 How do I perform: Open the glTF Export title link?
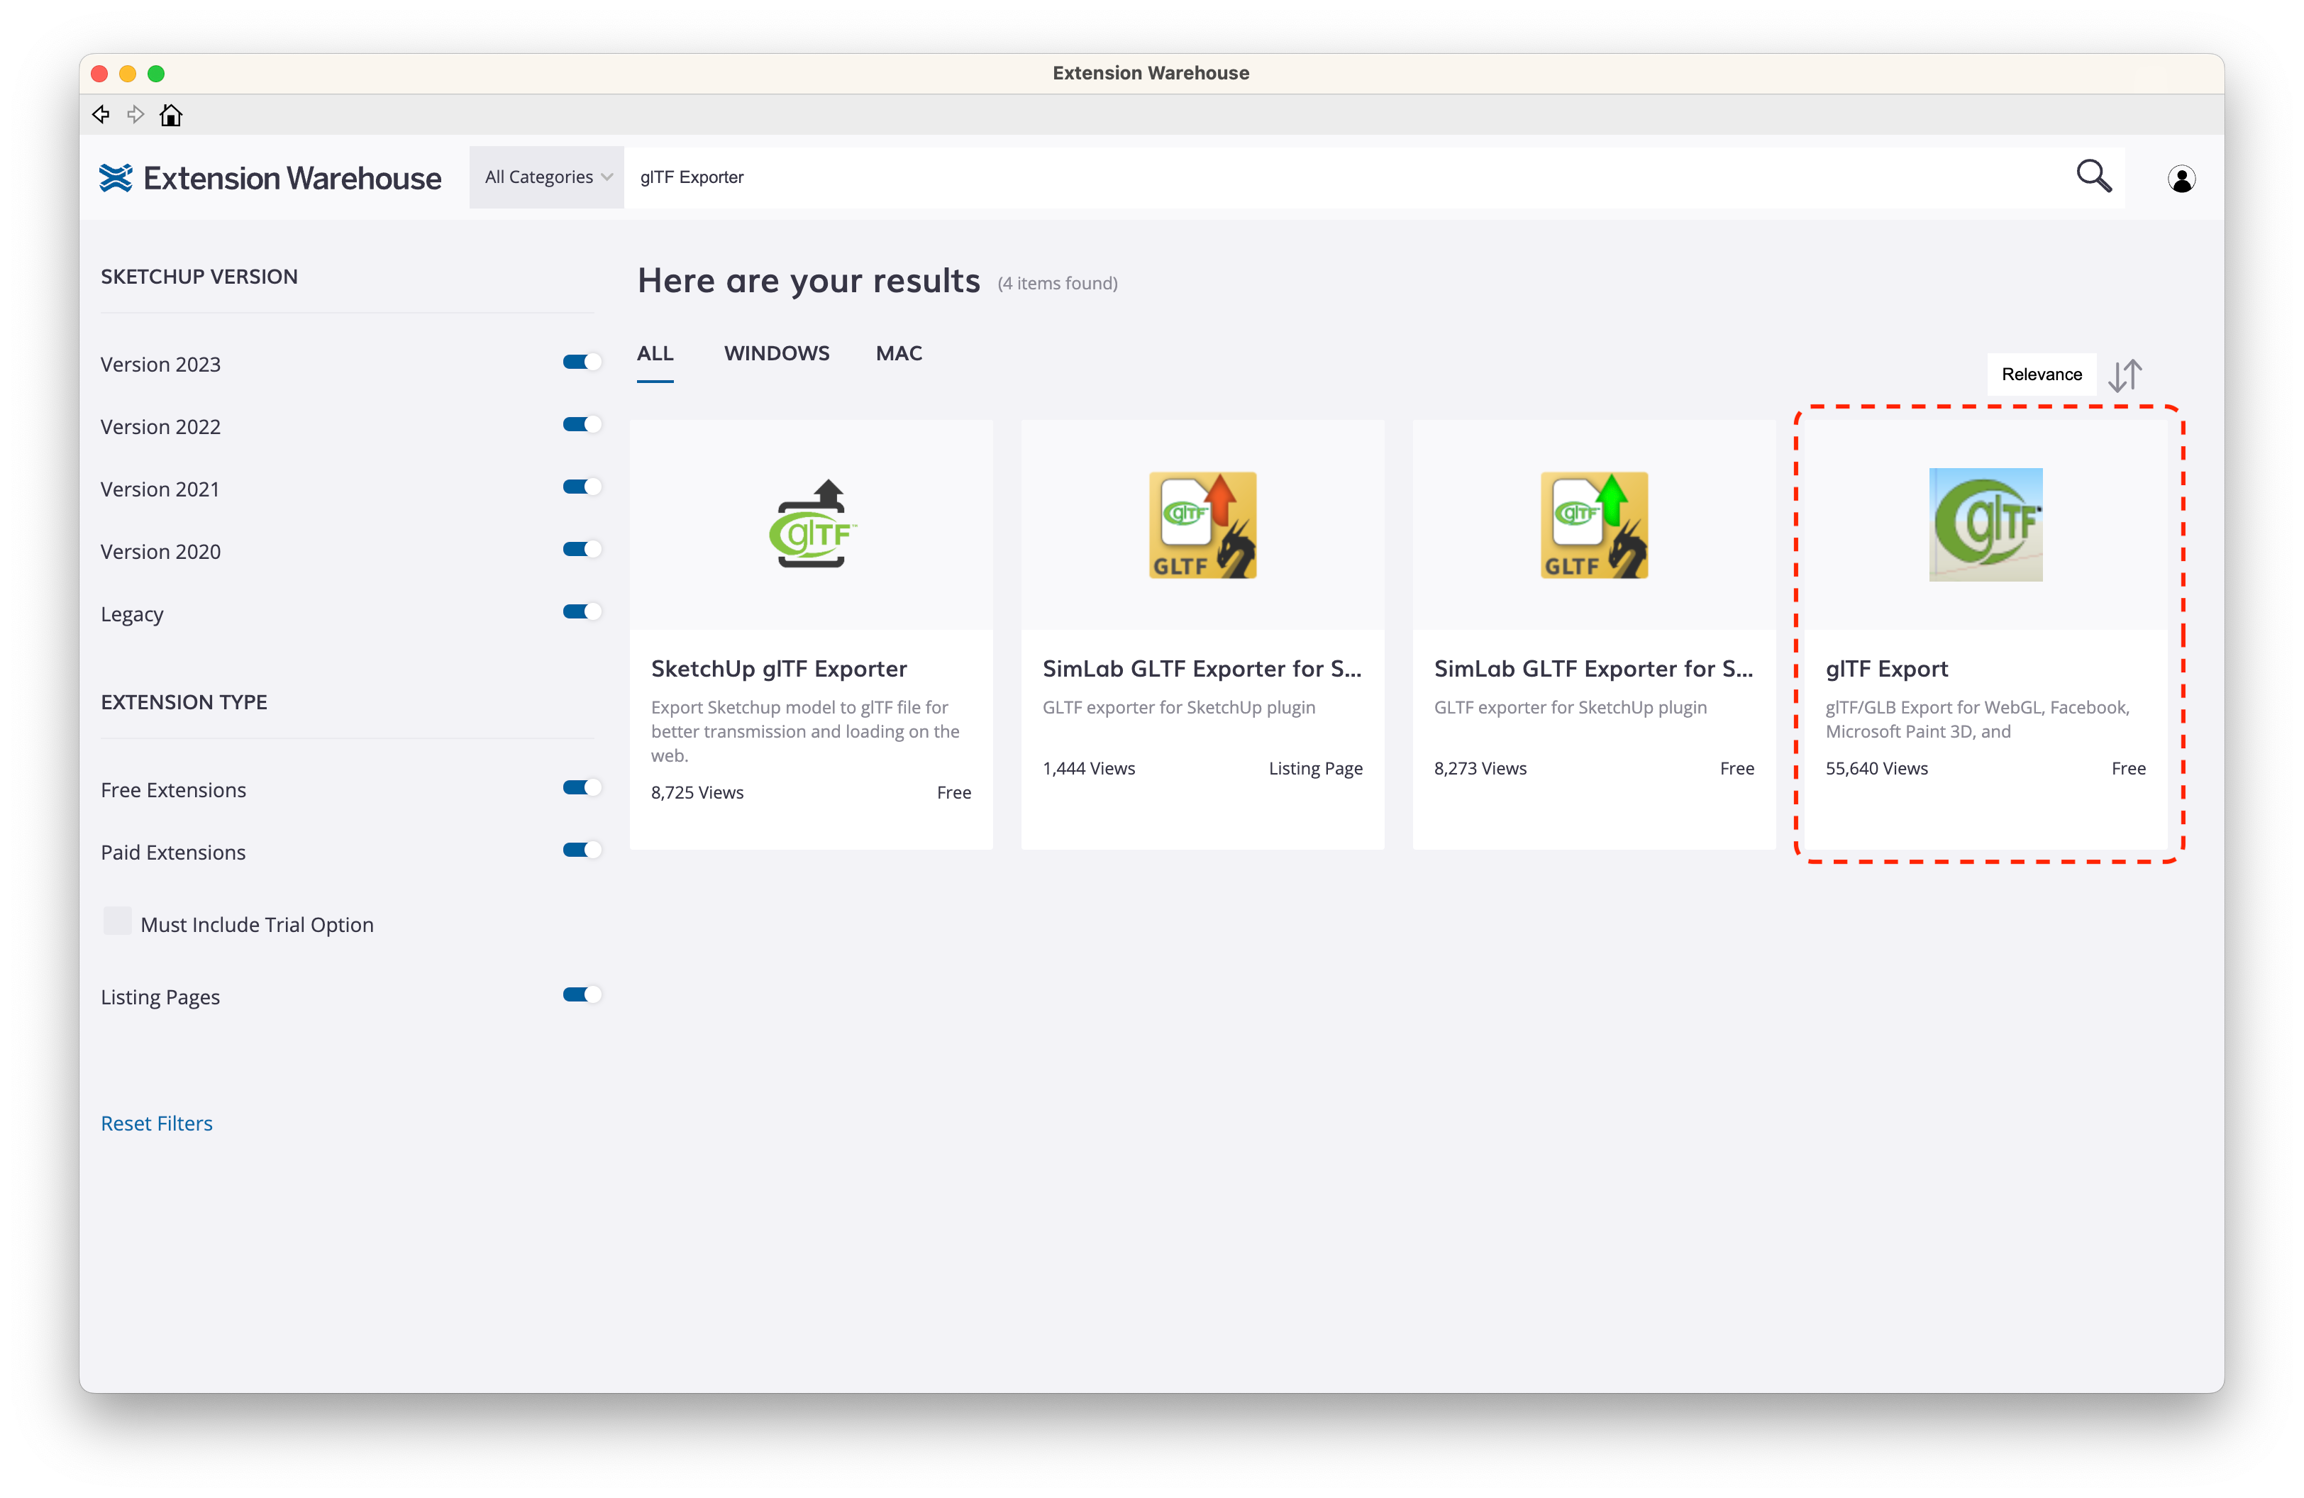[1886, 668]
